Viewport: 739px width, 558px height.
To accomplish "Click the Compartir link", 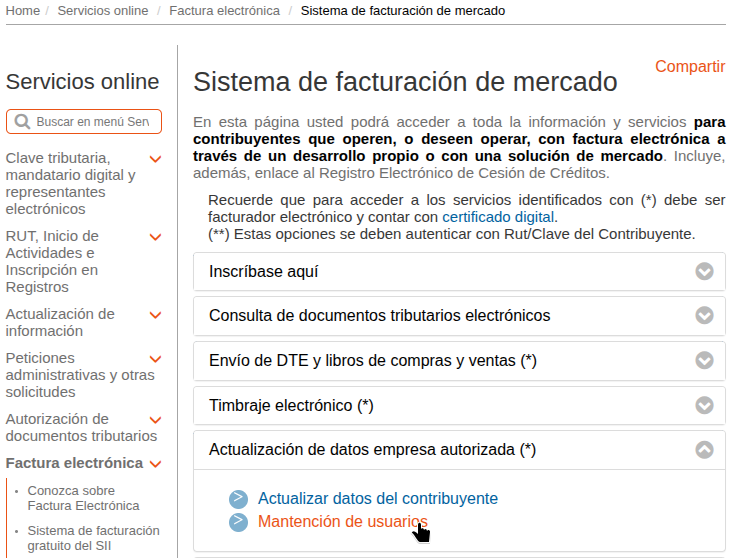I will pyautogui.click(x=689, y=67).
